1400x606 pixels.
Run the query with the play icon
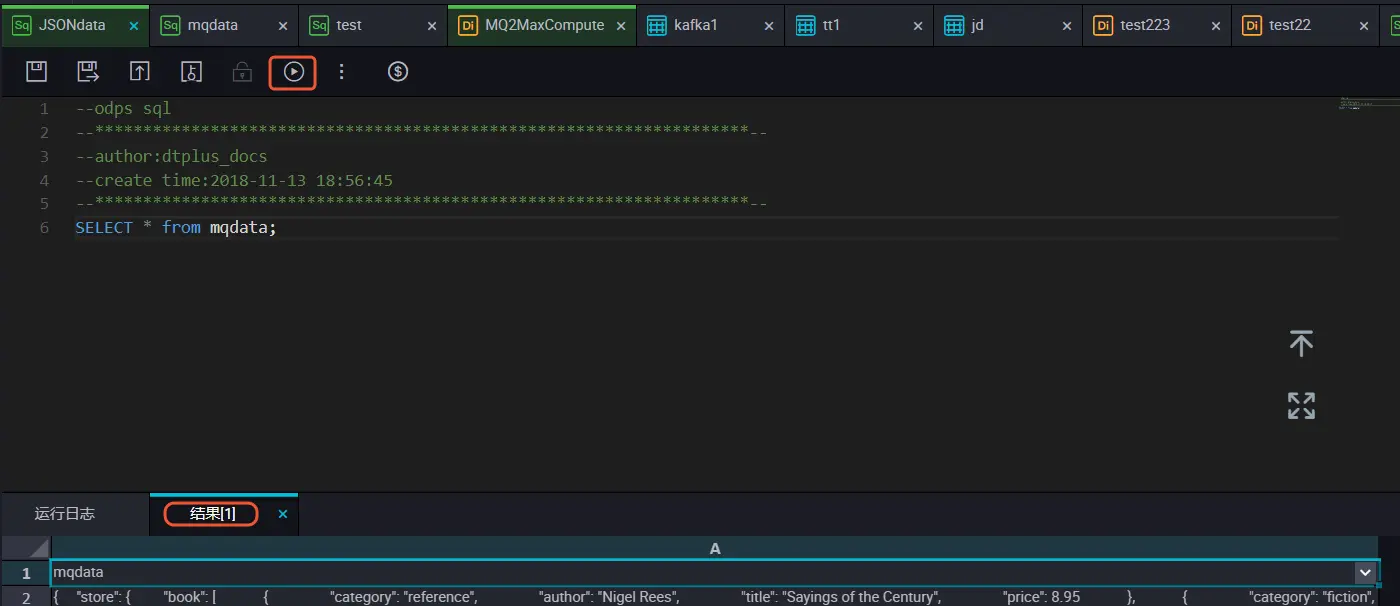293,71
